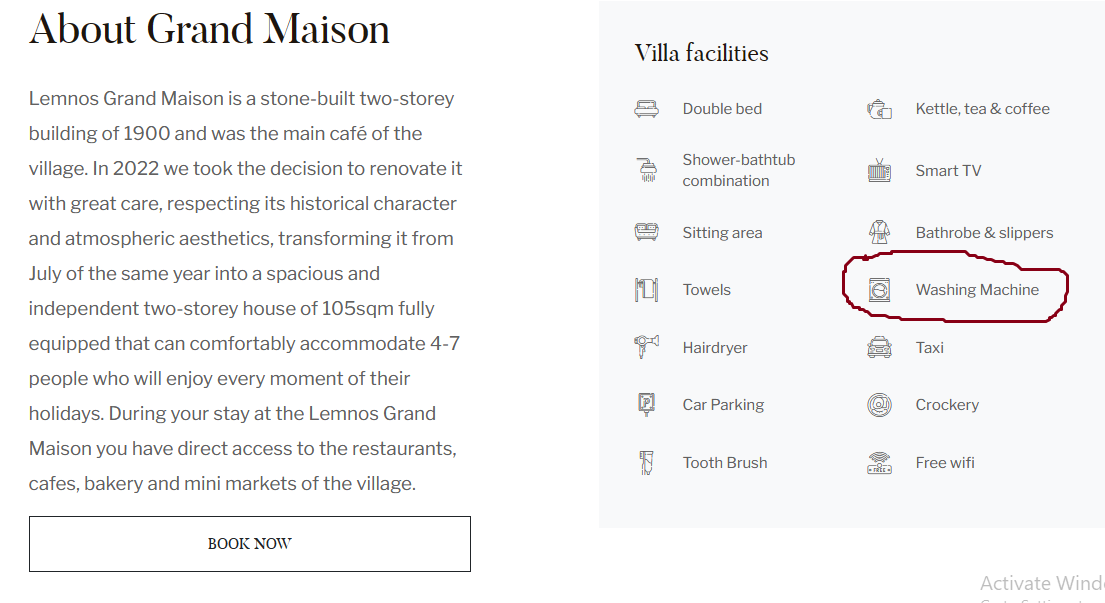Click the Villa facilities heading

(x=701, y=53)
